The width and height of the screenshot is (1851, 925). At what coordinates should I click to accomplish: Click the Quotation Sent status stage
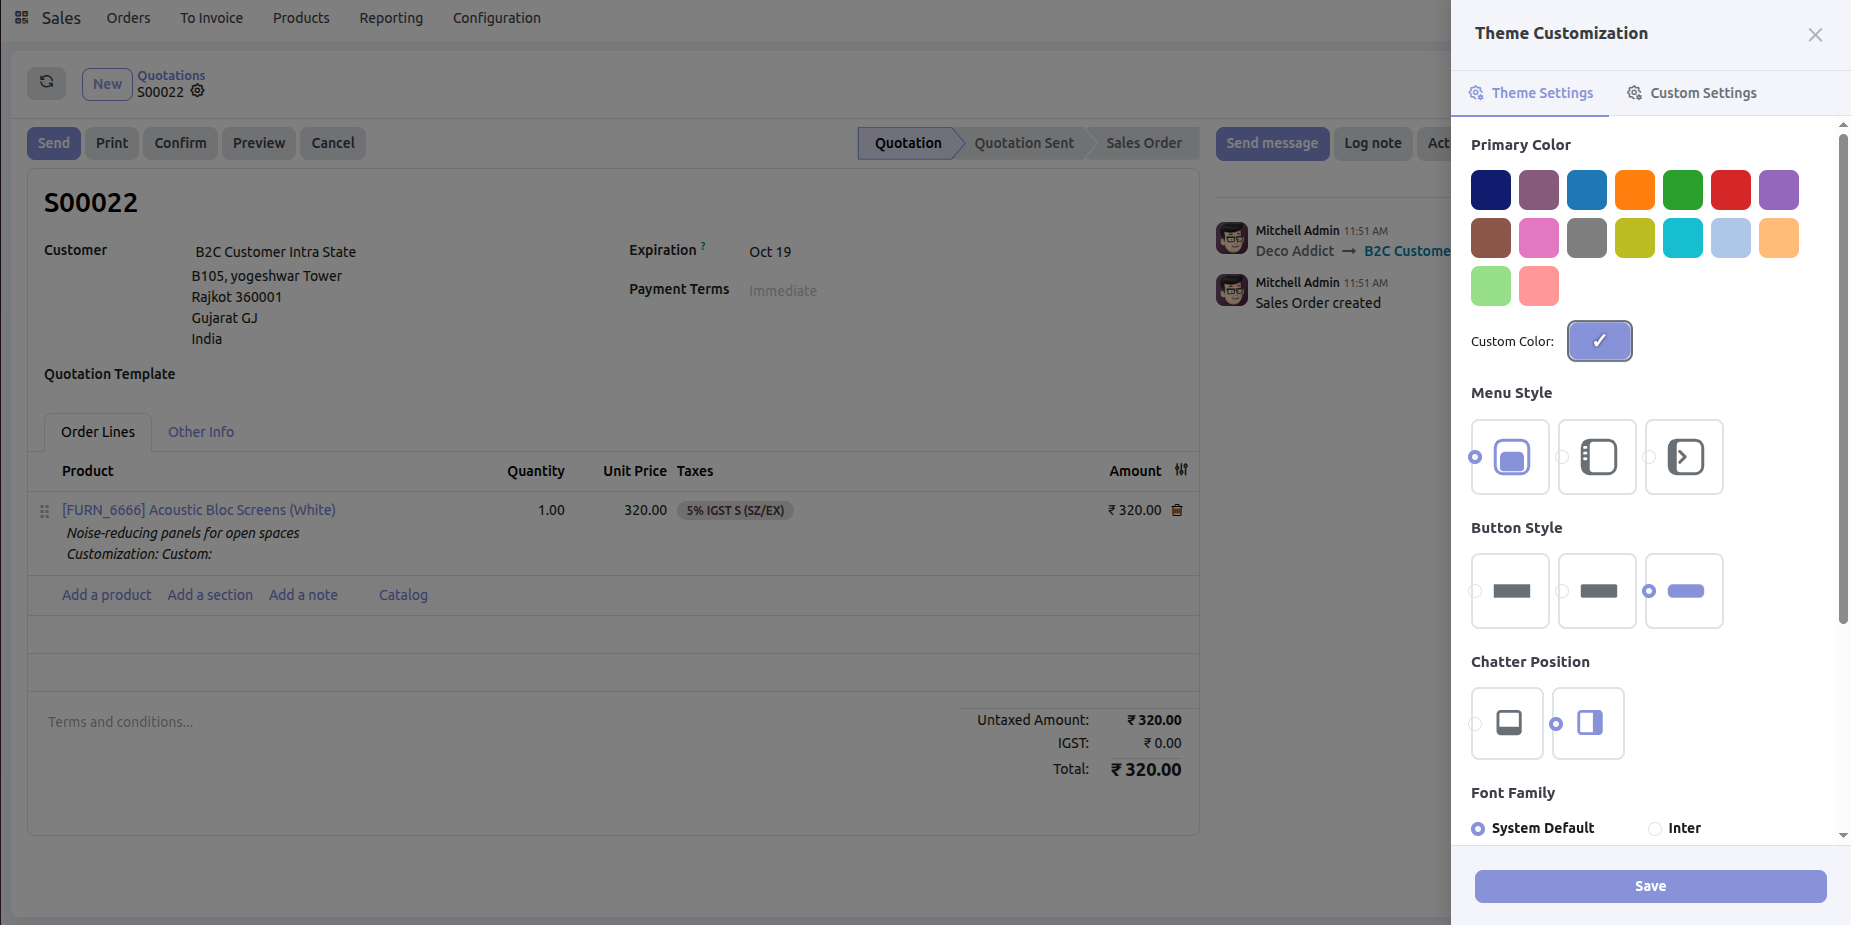pos(1024,143)
